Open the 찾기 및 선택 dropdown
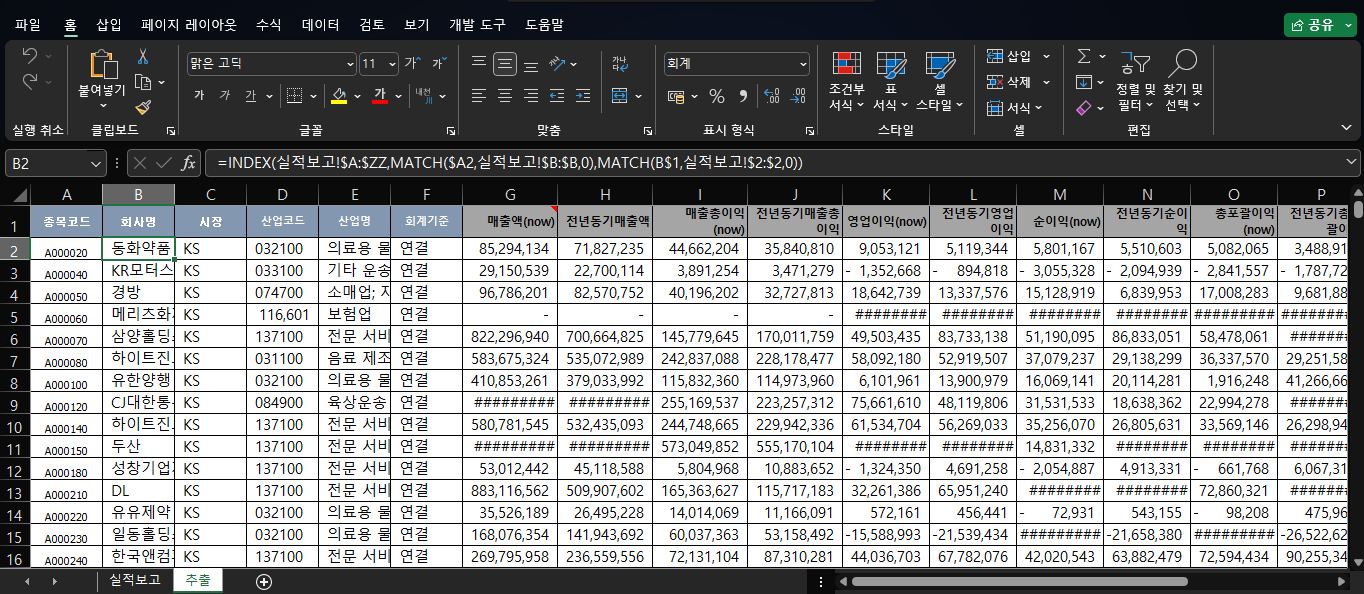 [1183, 82]
